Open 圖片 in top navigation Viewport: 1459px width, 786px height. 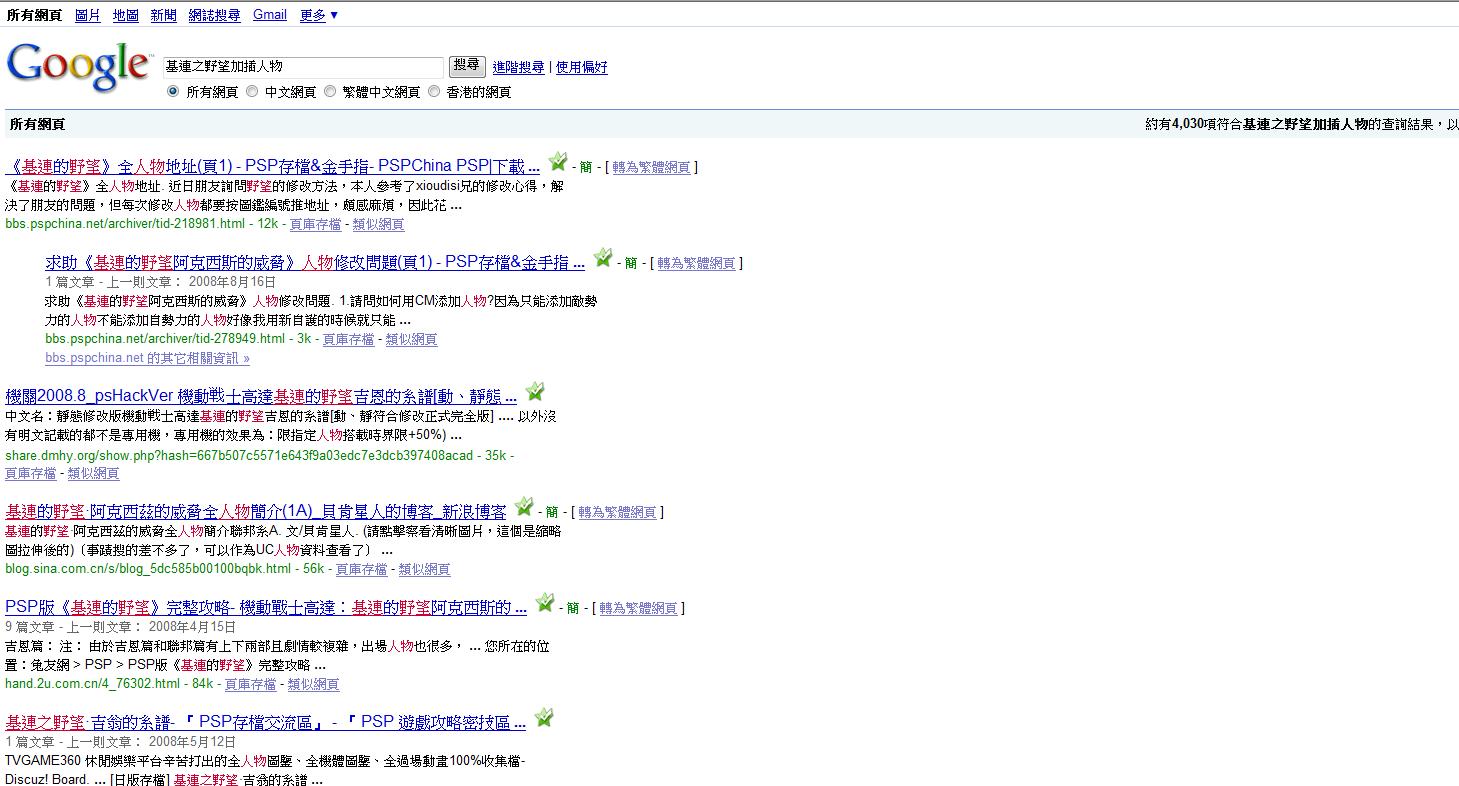point(88,15)
